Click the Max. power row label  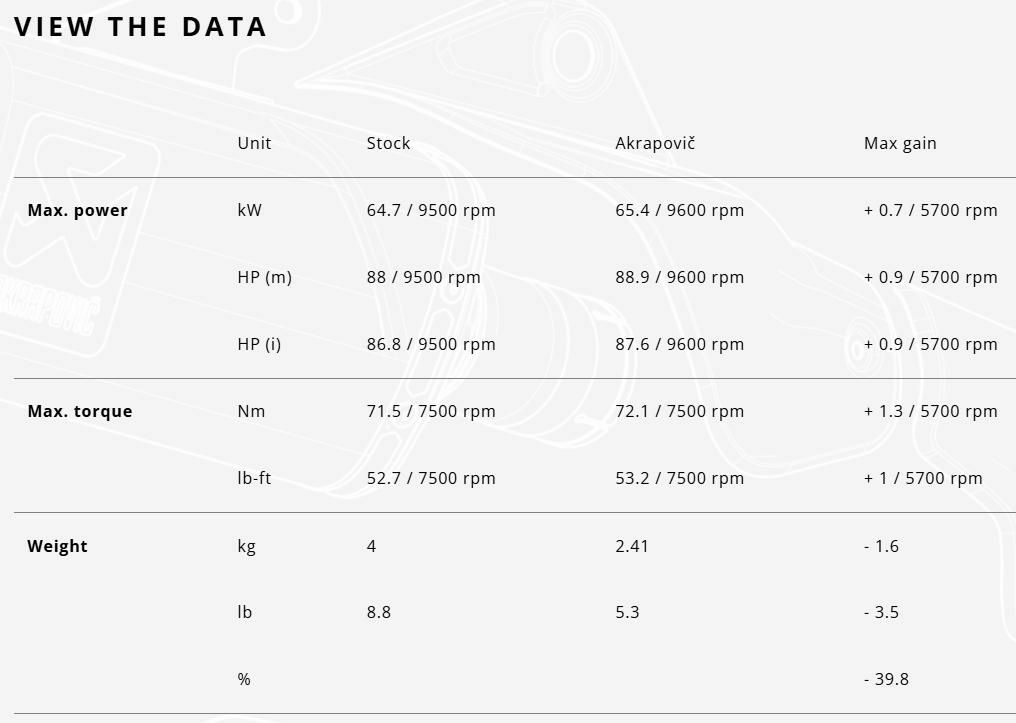(77, 210)
